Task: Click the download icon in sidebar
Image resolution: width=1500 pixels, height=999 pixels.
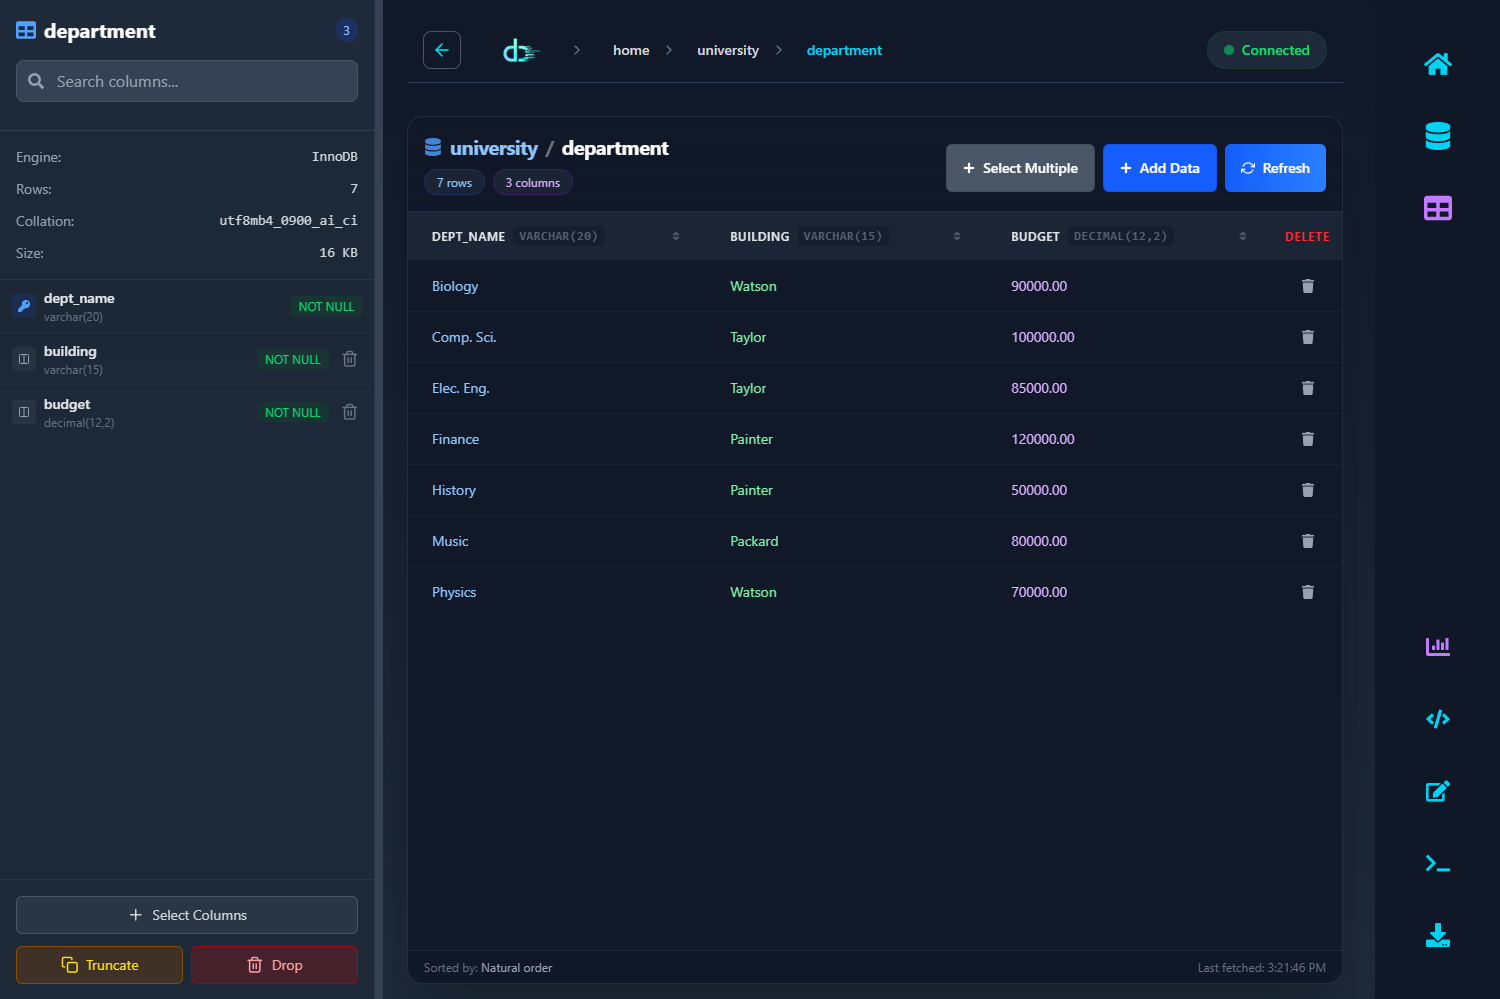Action: [x=1438, y=936]
